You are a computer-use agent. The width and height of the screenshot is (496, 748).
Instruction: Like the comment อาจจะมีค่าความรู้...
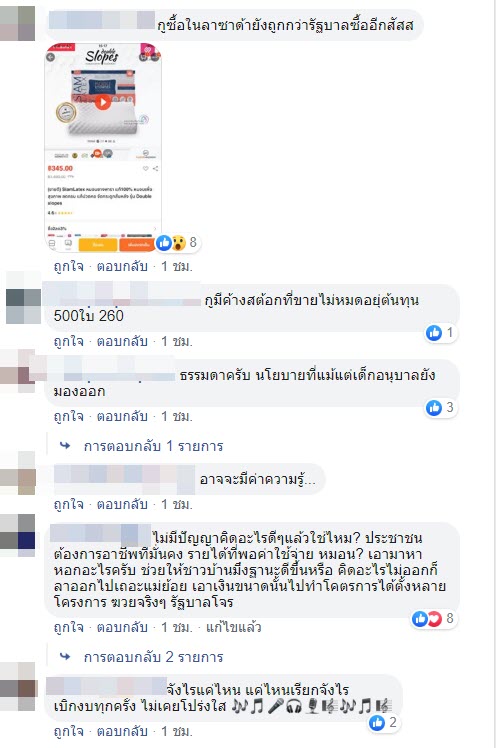pos(68,504)
